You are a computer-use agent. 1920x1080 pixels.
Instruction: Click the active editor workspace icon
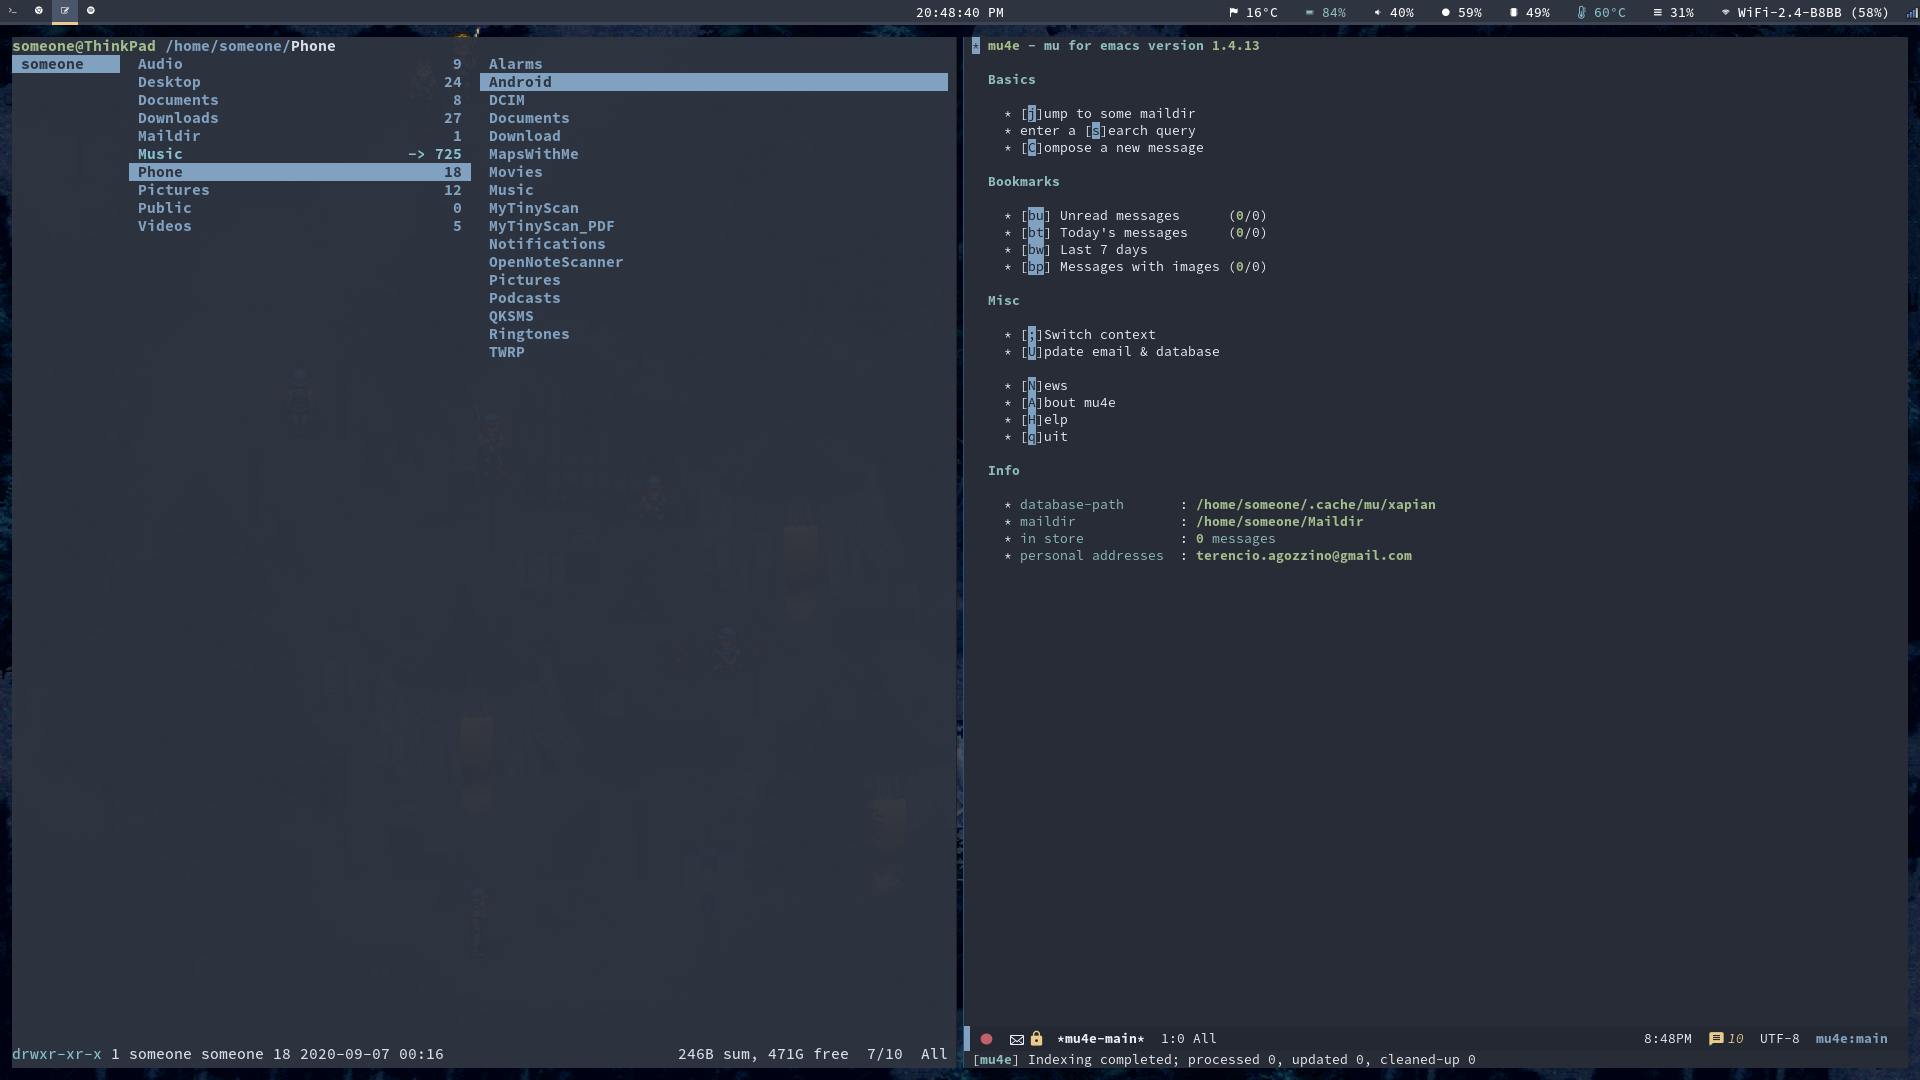[x=65, y=11]
